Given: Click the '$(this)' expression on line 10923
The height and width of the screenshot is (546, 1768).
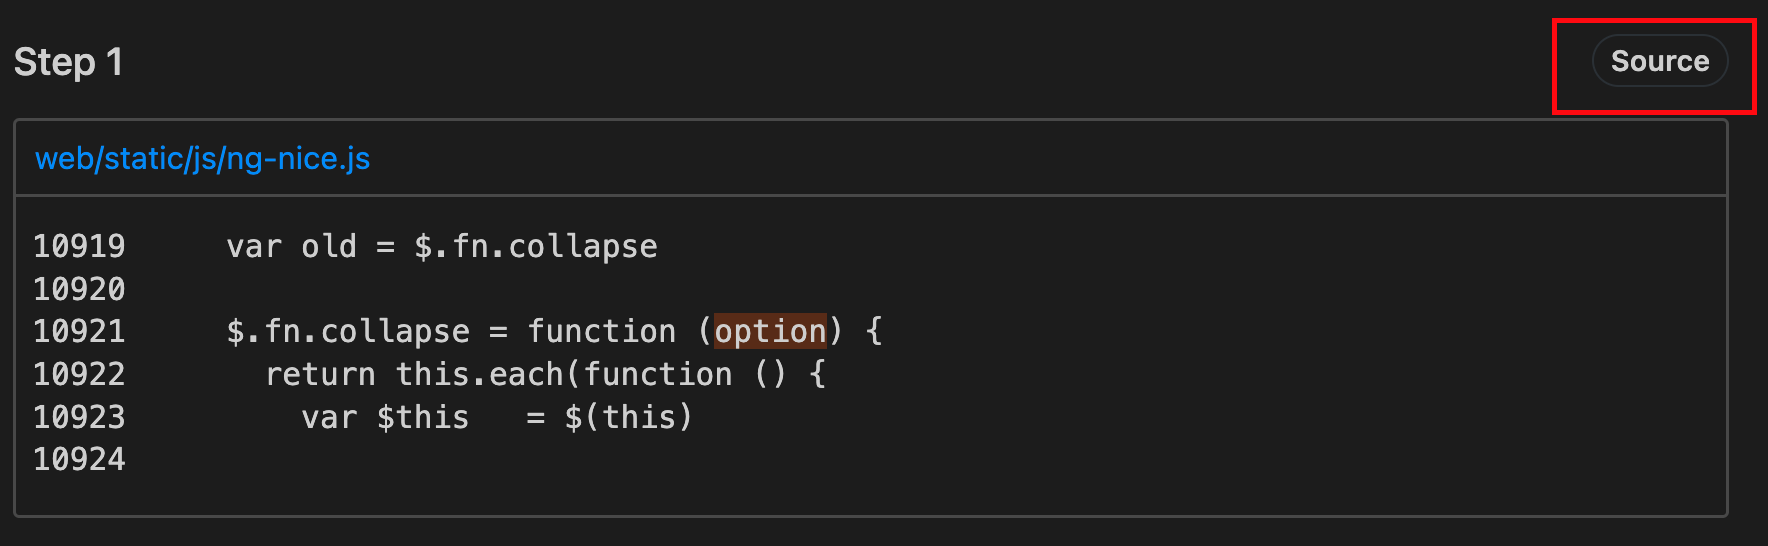Looking at the screenshot, I should 628,417.
